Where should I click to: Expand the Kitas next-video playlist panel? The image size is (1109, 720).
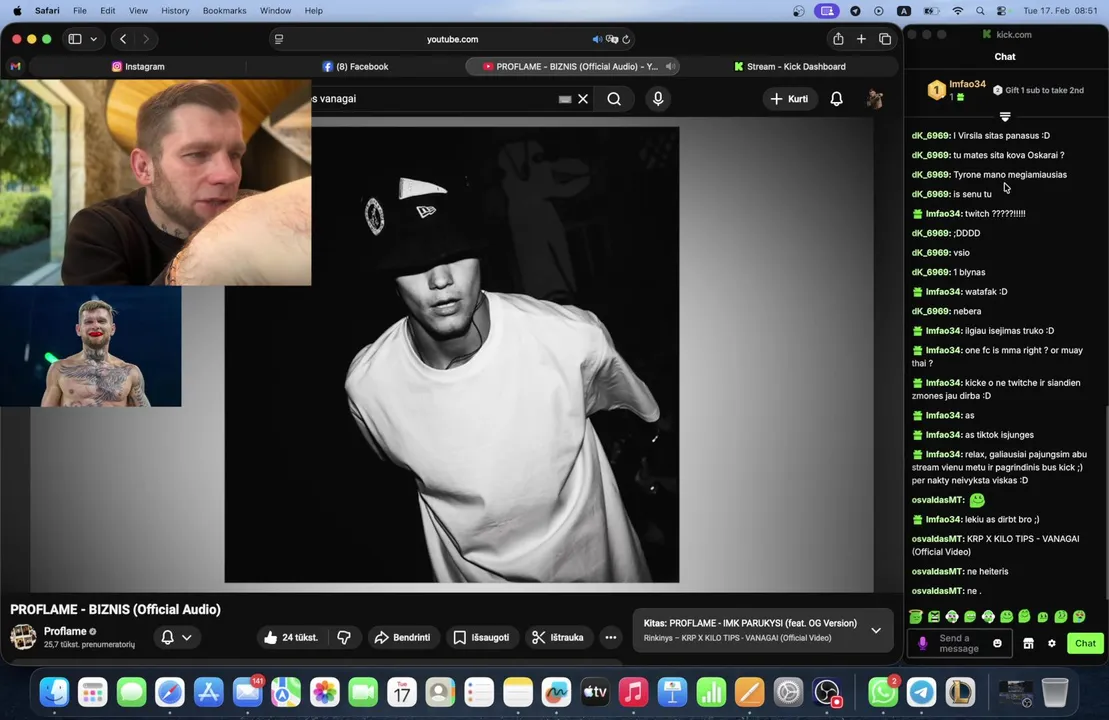[x=876, y=630]
